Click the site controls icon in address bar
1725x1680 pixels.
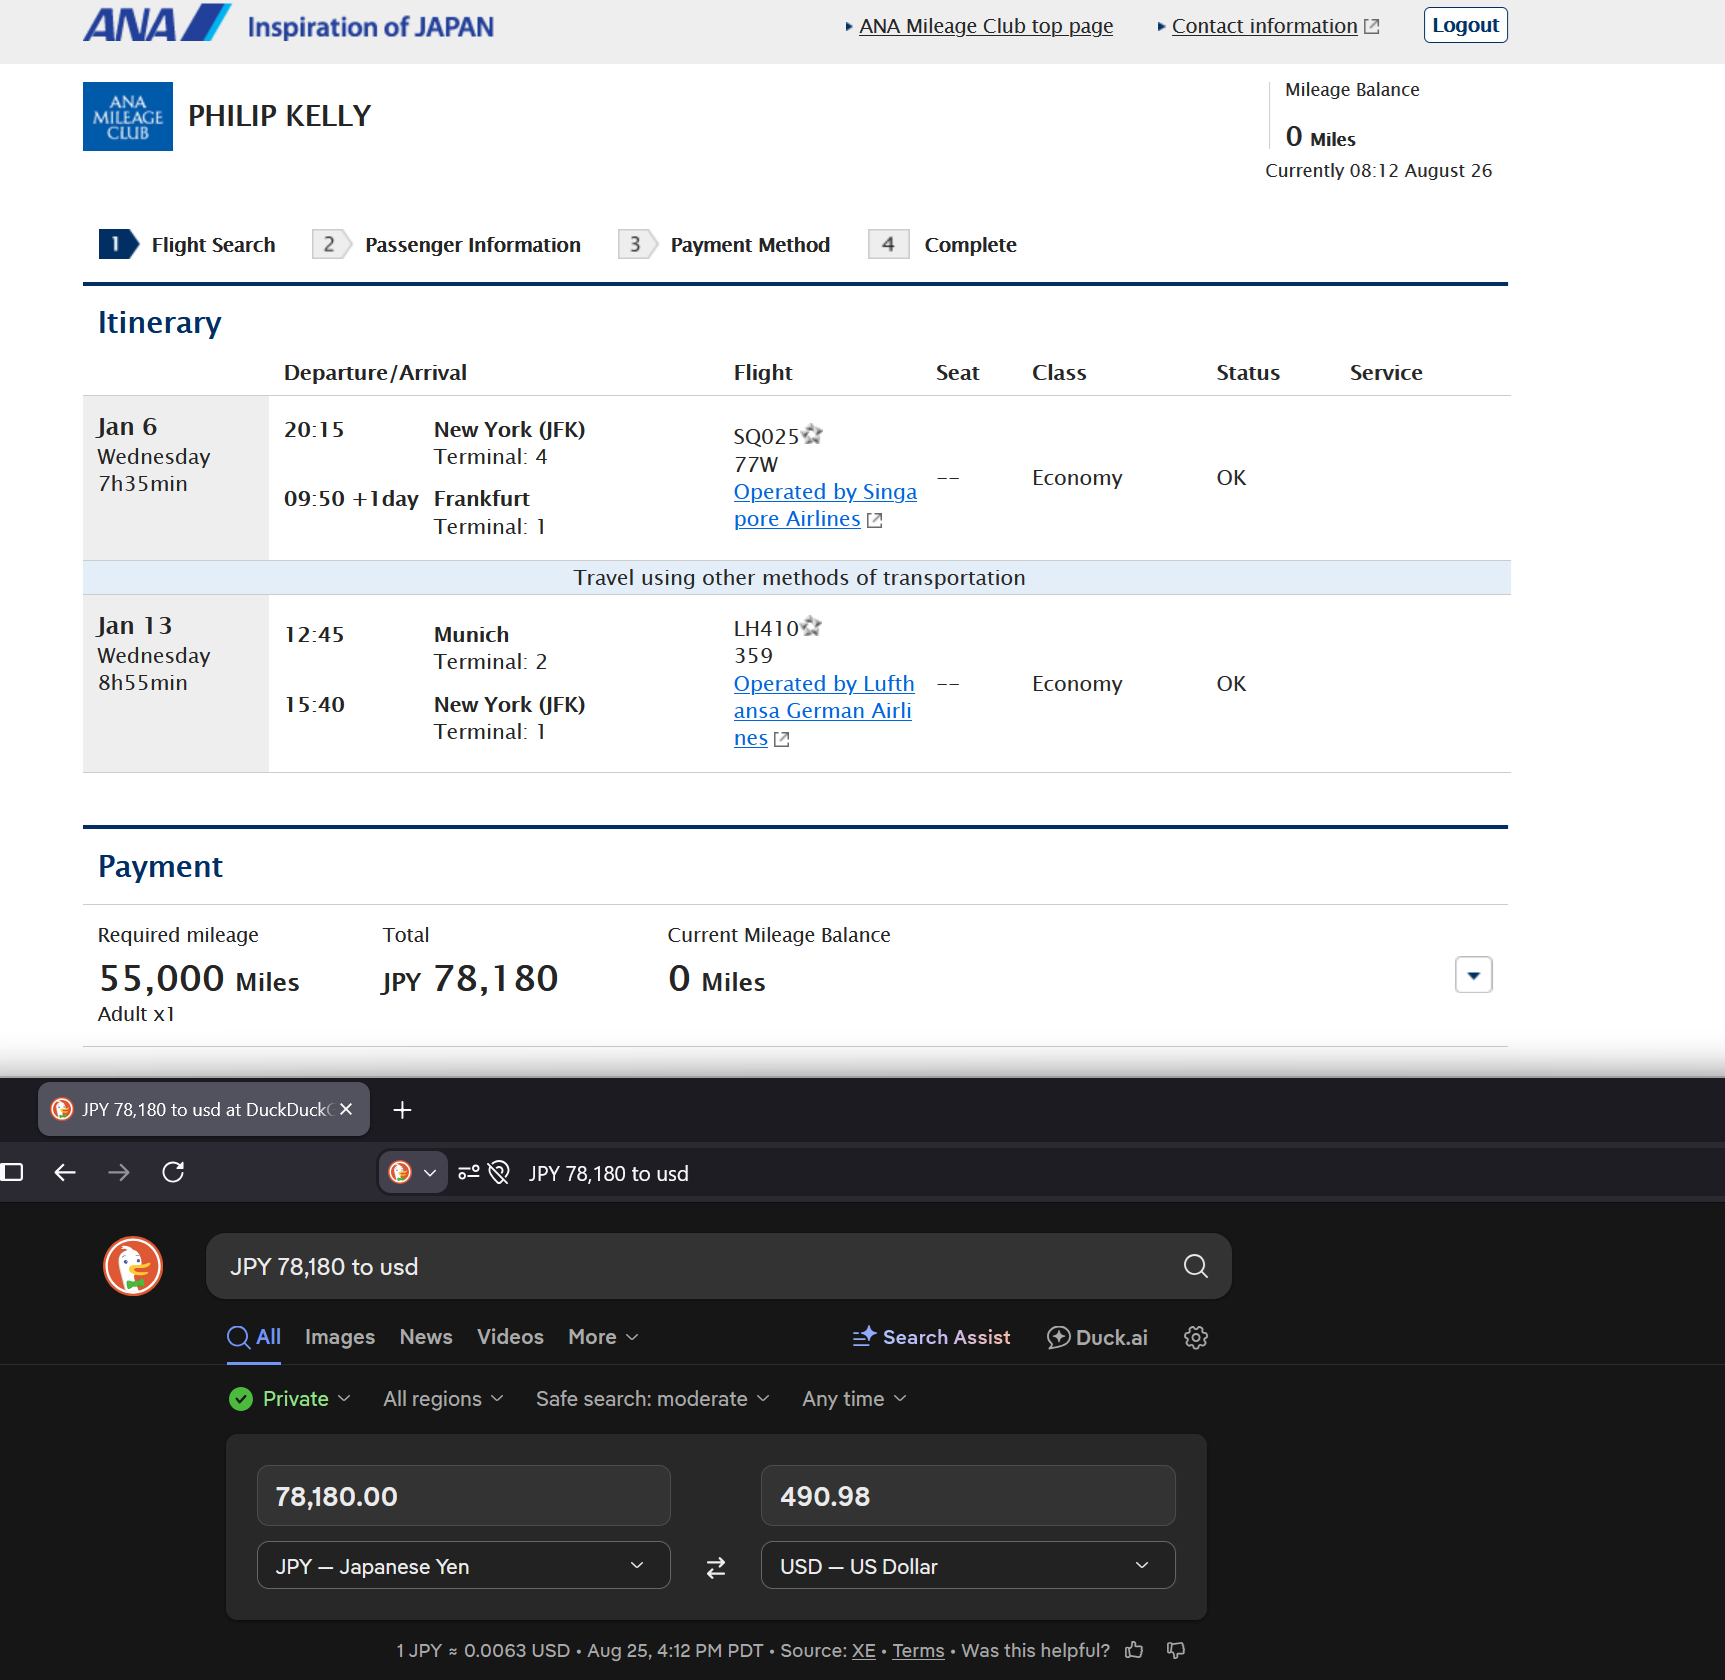pyautogui.click(x=469, y=1172)
